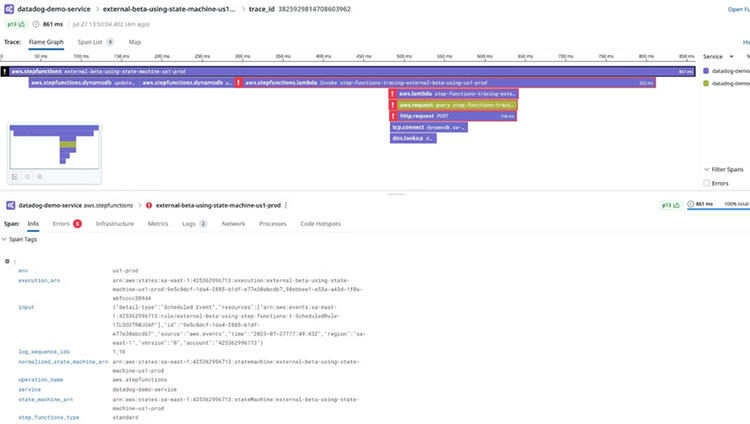The image size is (750, 424).
Task: Select the tcp.connect dynamodb span
Action: (x=429, y=127)
